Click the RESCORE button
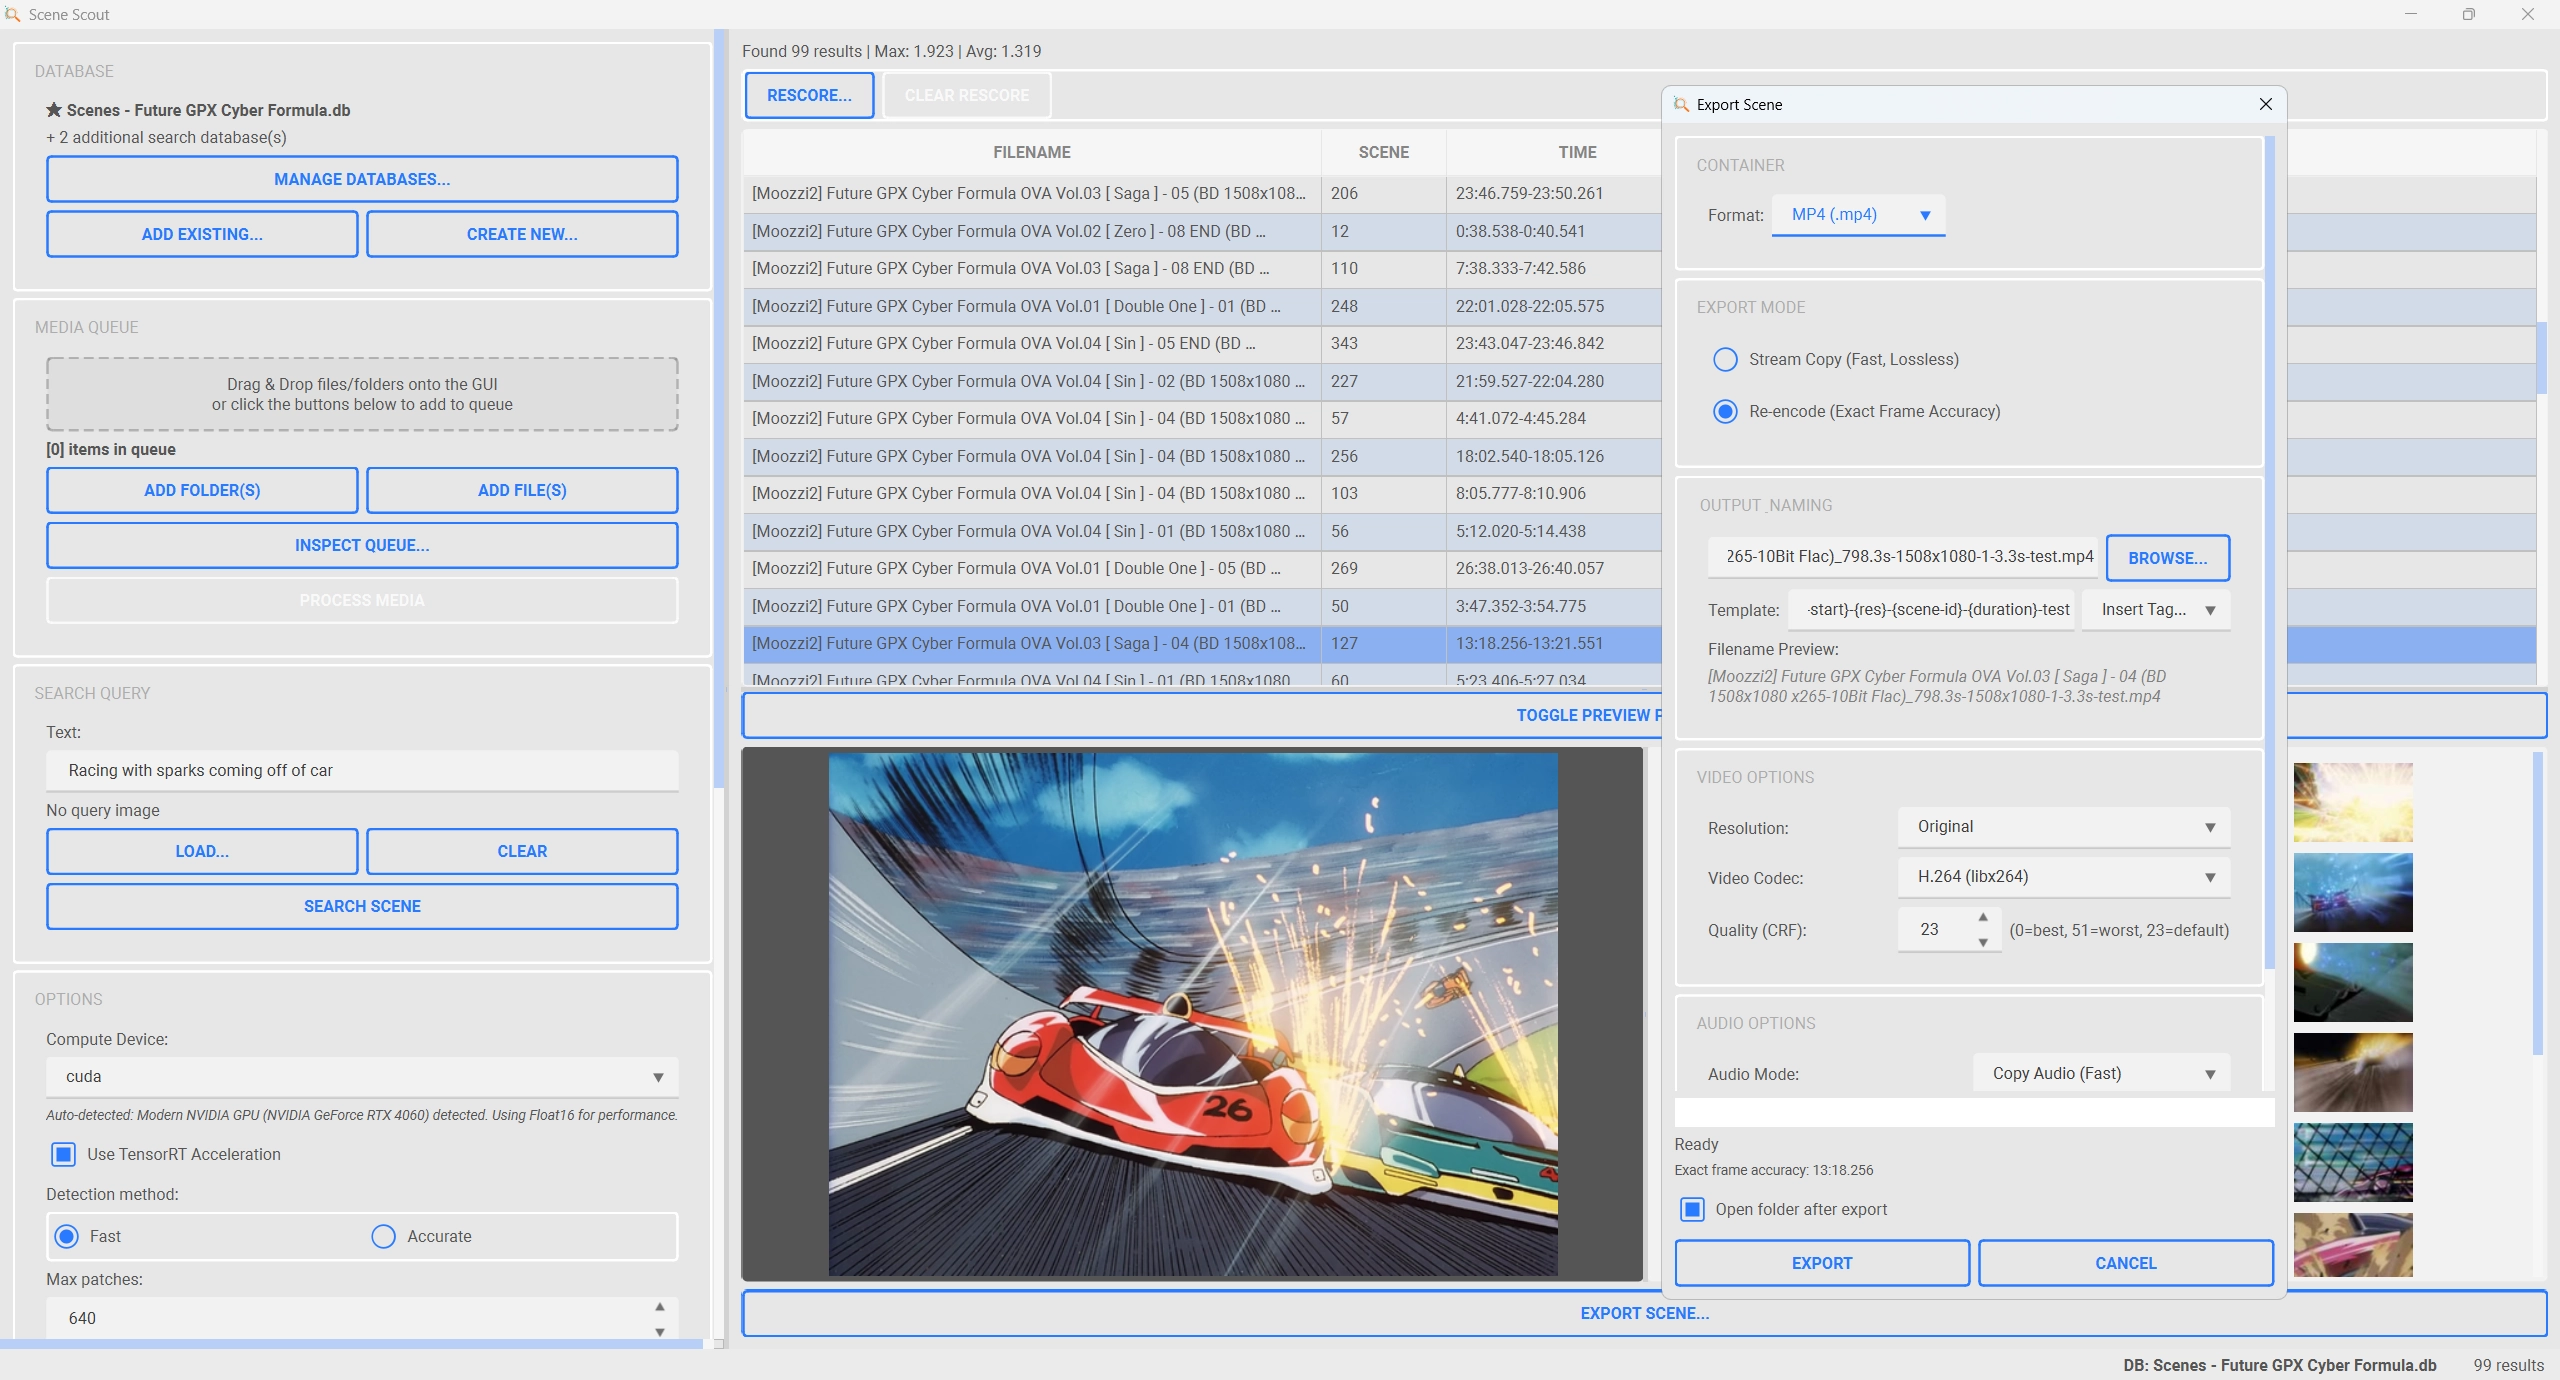The width and height of the screenshot is (2560, 1380). [x=809, y=95]
